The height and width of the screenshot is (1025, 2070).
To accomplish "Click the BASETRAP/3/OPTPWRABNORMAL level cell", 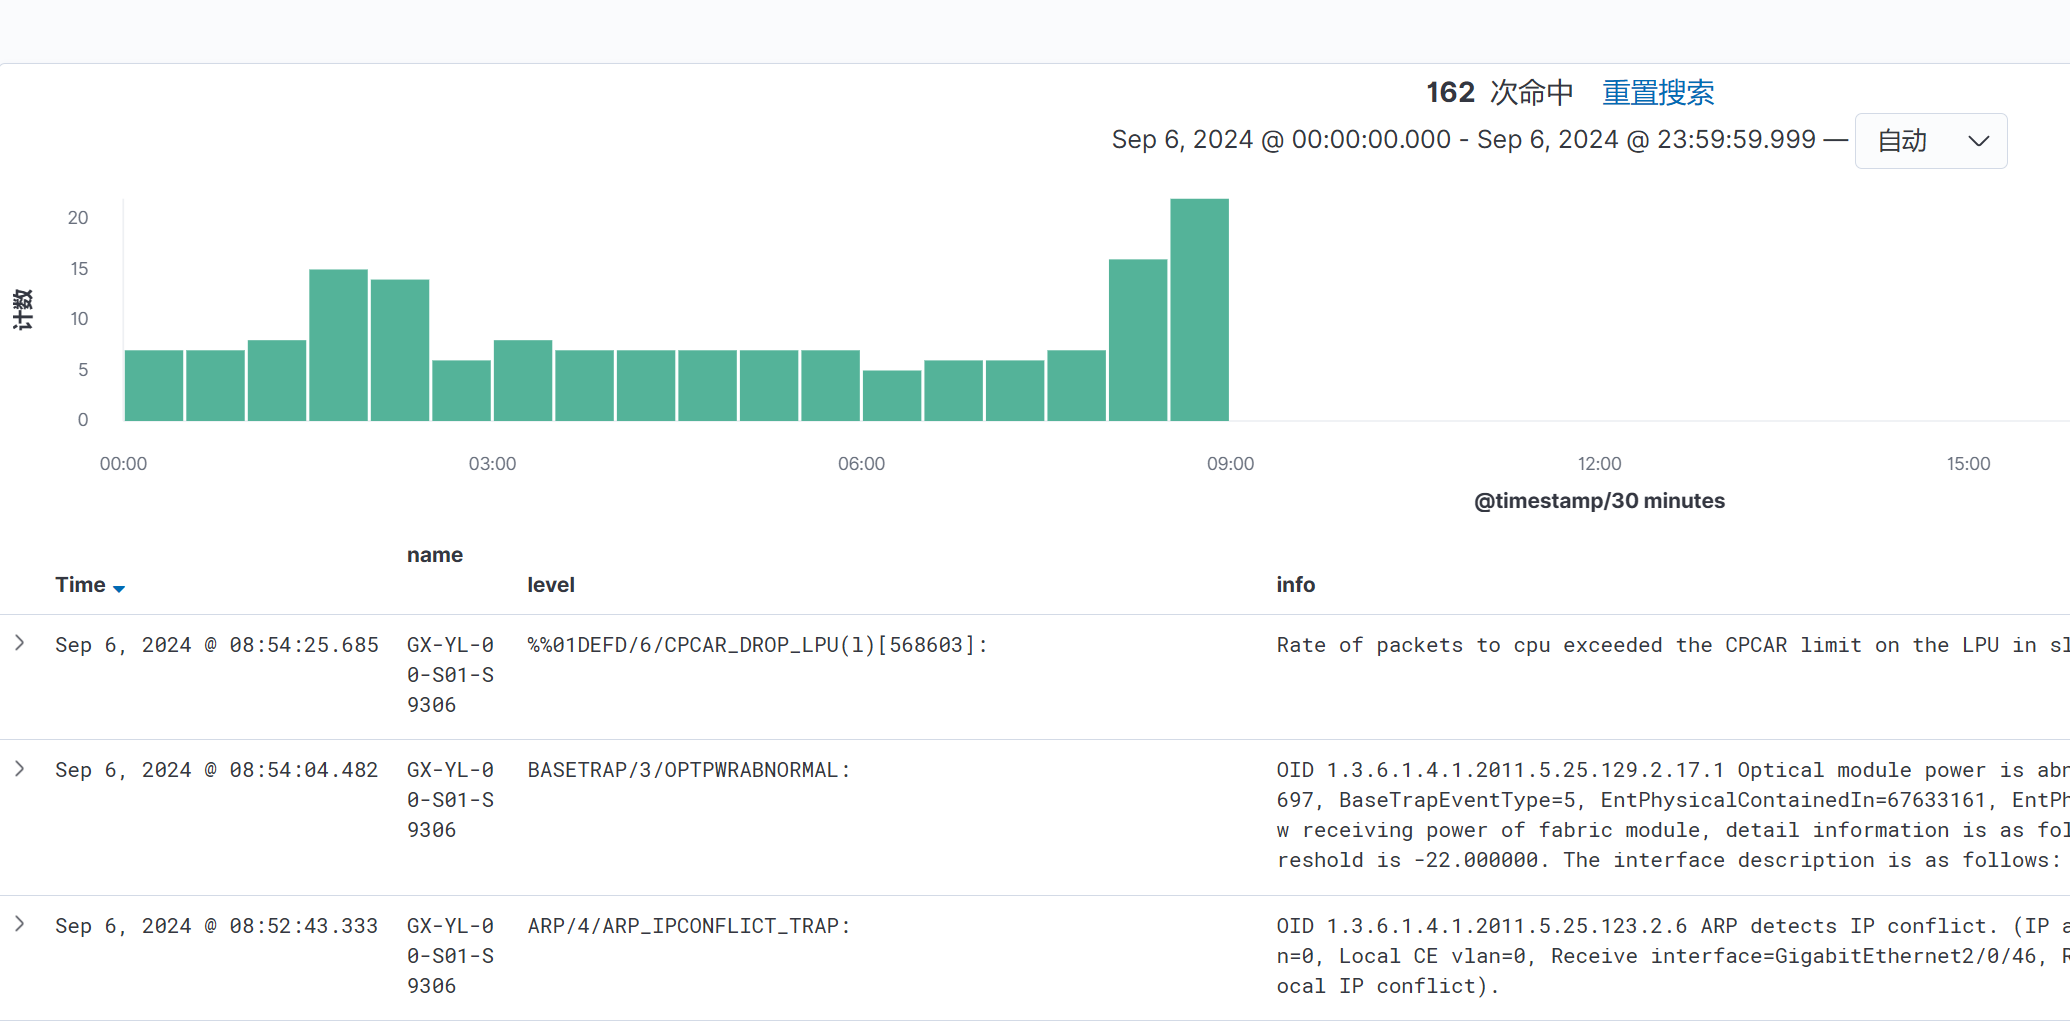I will (x=689, y=770).
